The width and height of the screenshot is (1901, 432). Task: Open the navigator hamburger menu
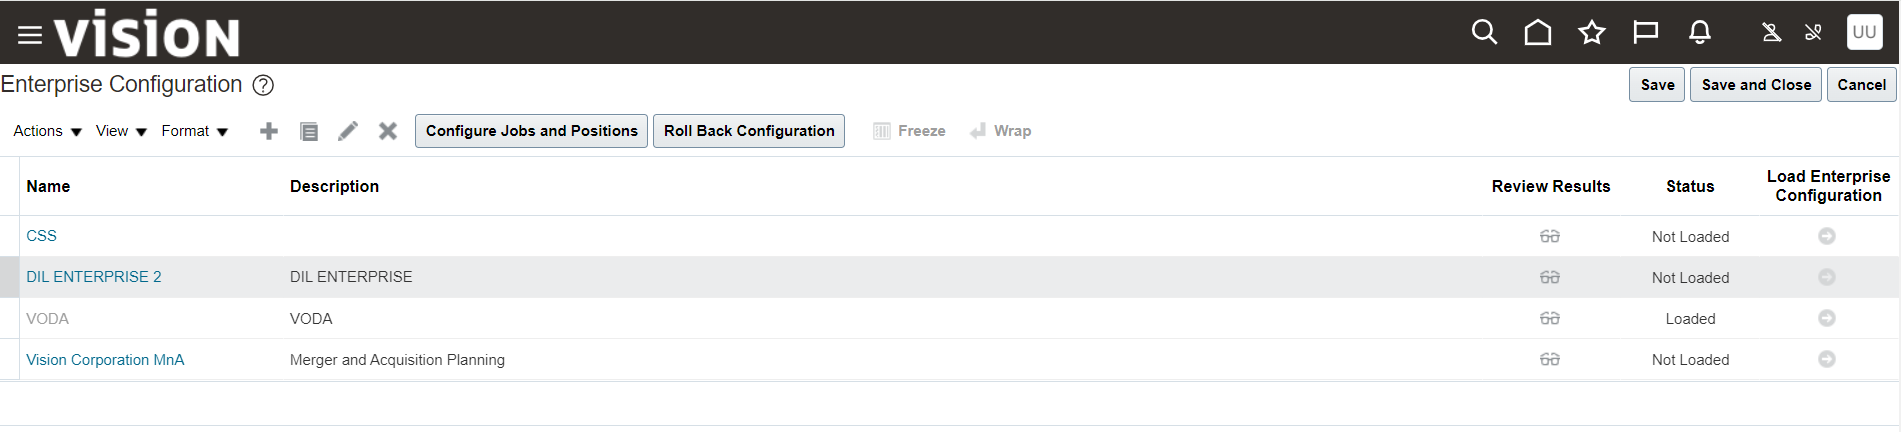pyautogui.click(x=30, y=35)
